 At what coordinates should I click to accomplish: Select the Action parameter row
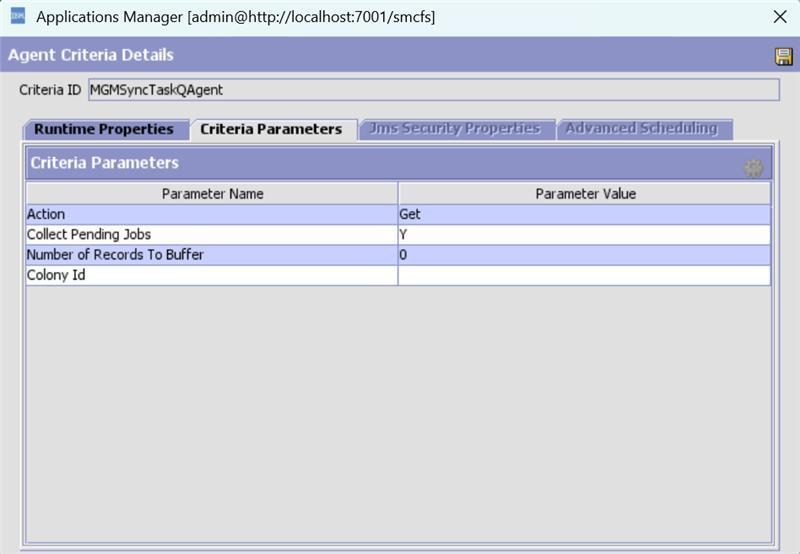pos(212,214)
